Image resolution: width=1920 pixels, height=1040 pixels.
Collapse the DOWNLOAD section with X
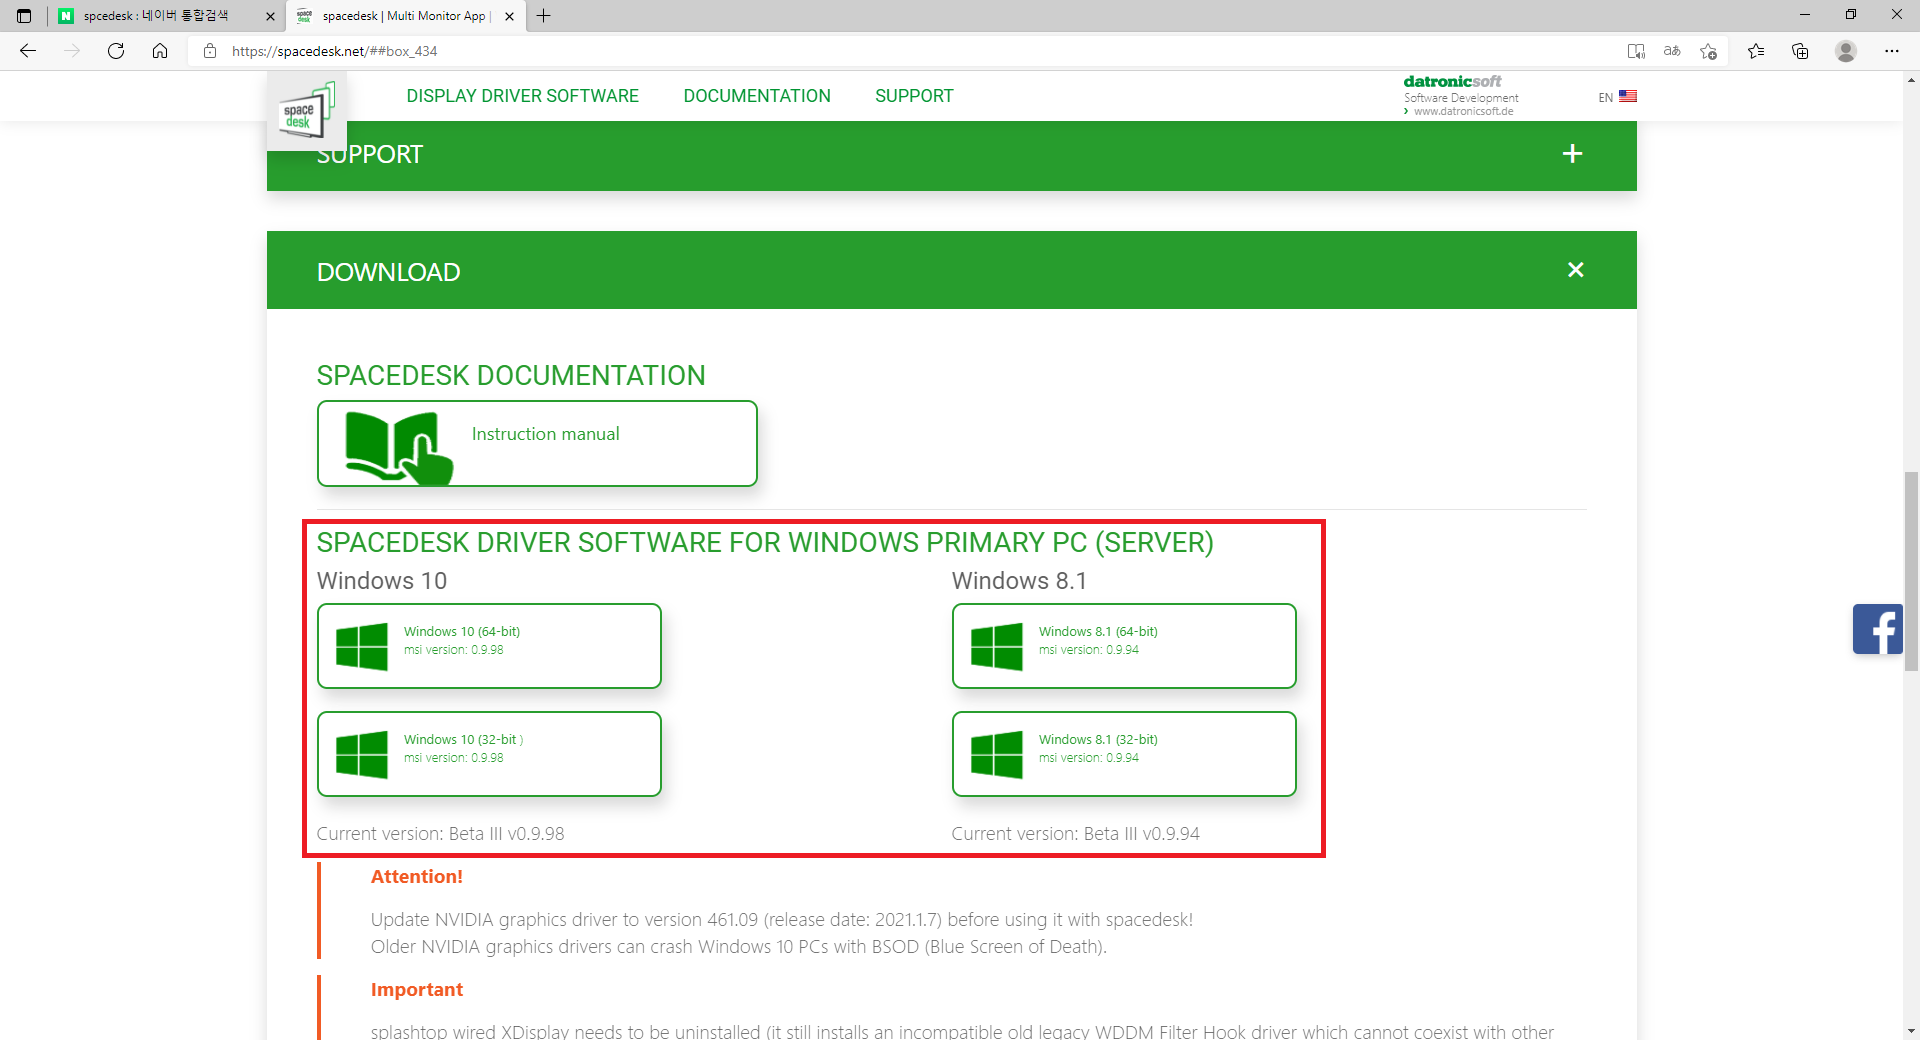1576,270
